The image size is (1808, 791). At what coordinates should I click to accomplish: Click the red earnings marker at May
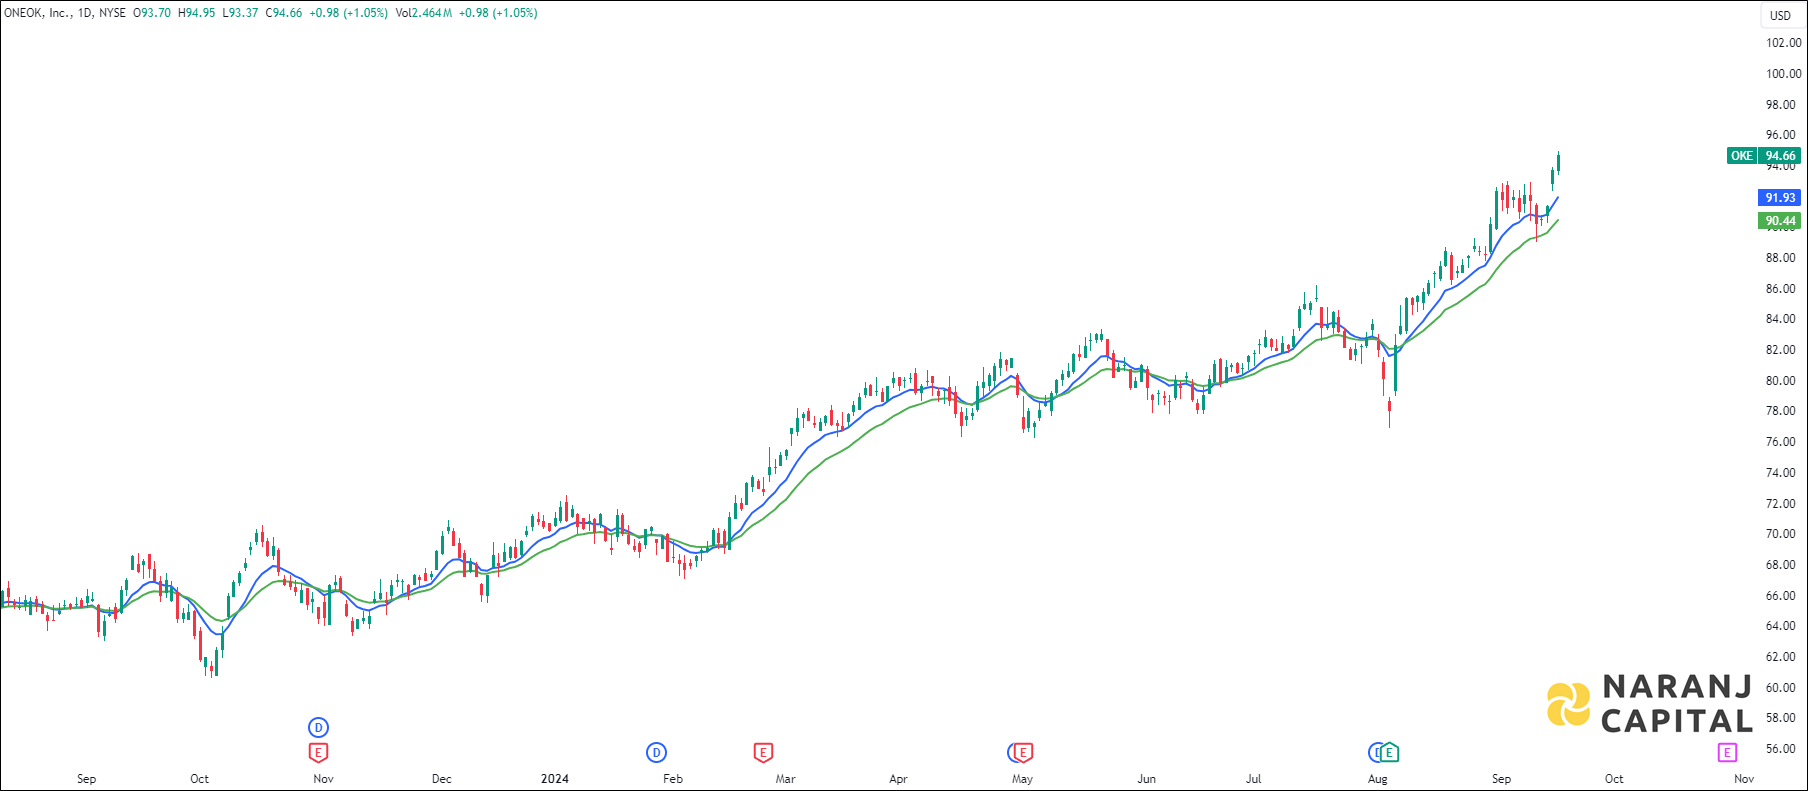[1023, 752]
